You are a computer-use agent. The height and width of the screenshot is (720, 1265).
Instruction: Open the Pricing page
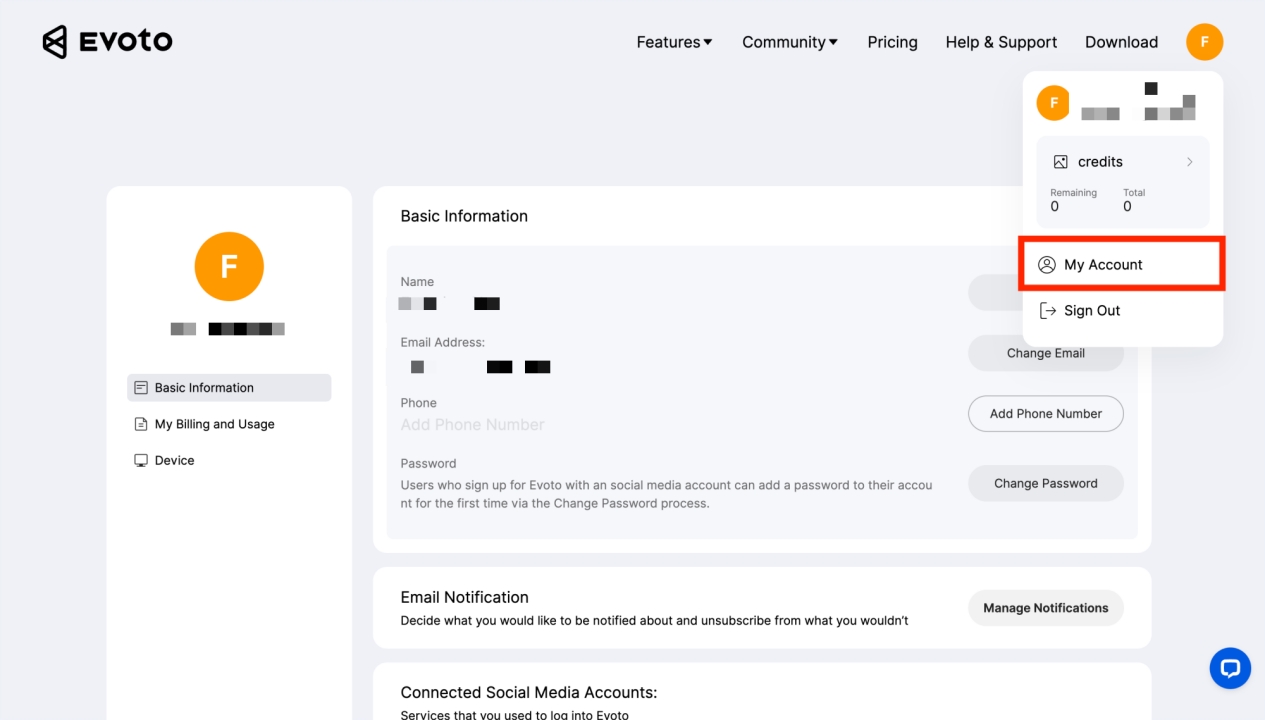892,42
